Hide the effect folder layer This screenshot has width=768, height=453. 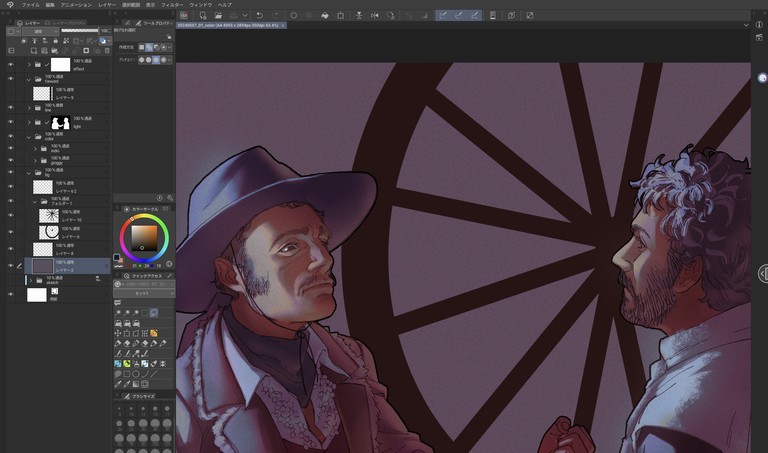tap(10, 64)
